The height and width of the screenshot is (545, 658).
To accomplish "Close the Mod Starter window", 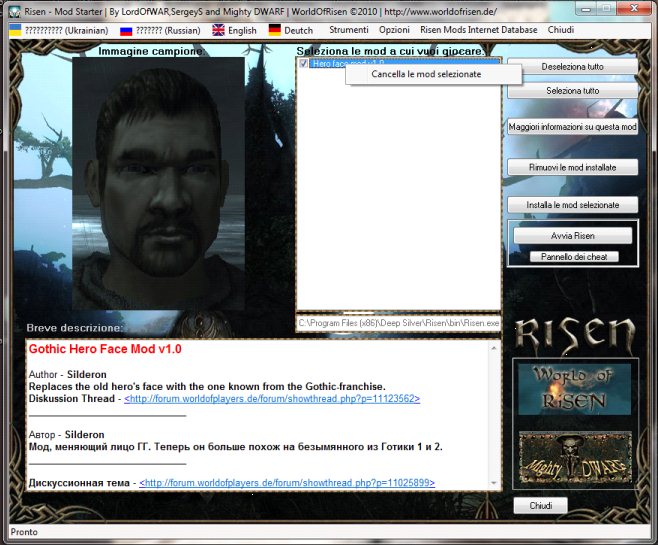I will click(x=634, y=8).
